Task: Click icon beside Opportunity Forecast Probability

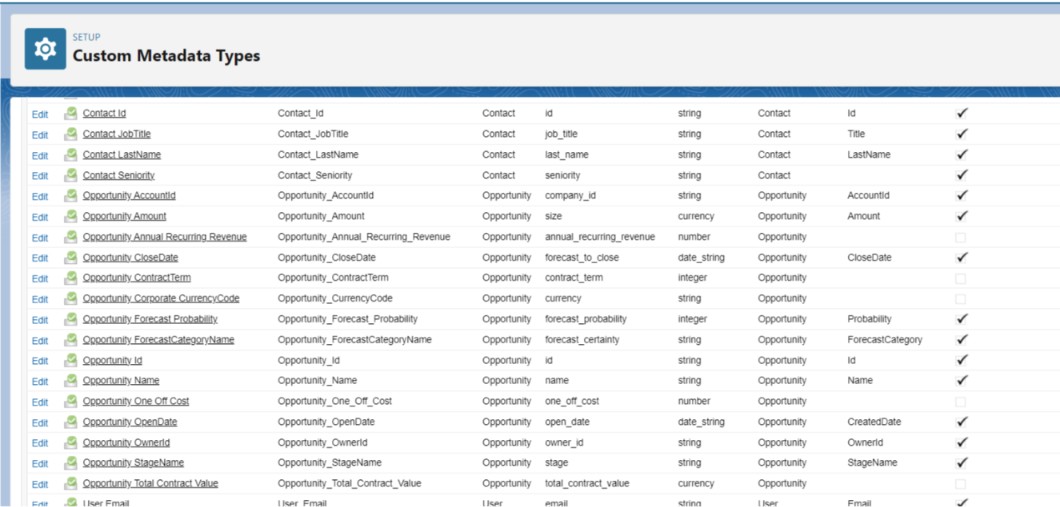Action: (71, 319)
